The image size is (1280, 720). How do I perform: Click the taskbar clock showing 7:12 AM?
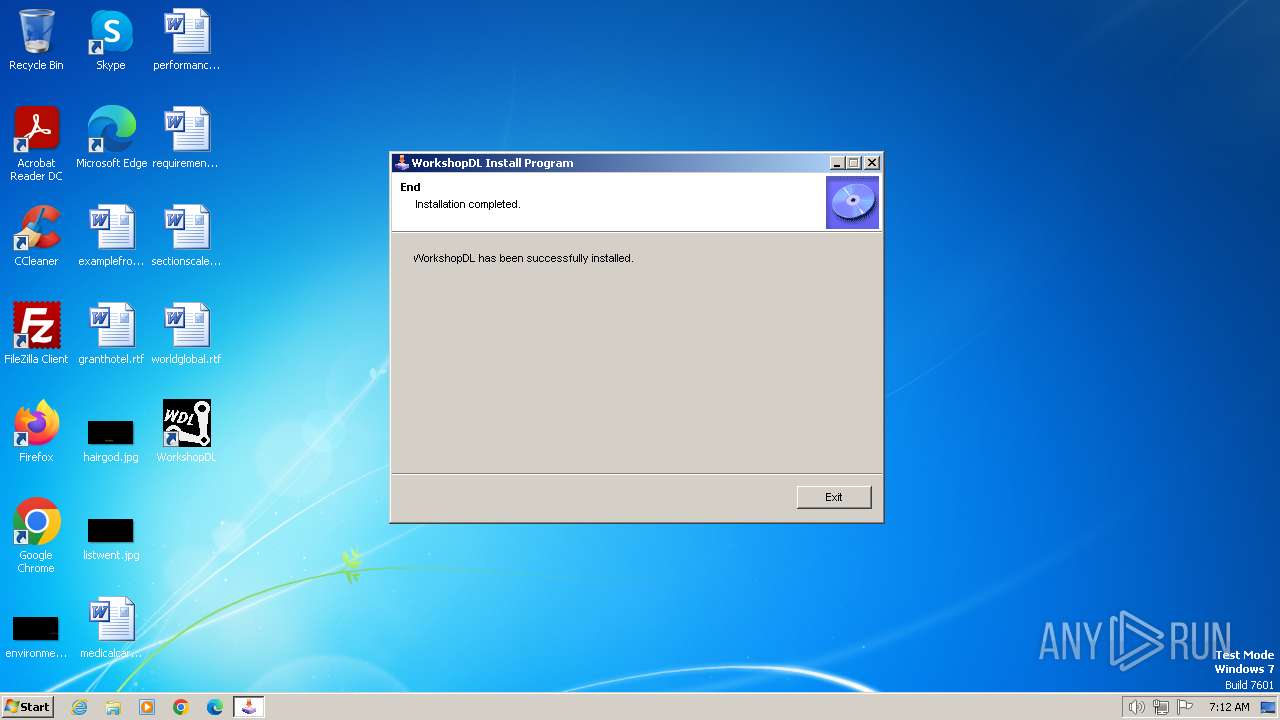point(1229,707)
